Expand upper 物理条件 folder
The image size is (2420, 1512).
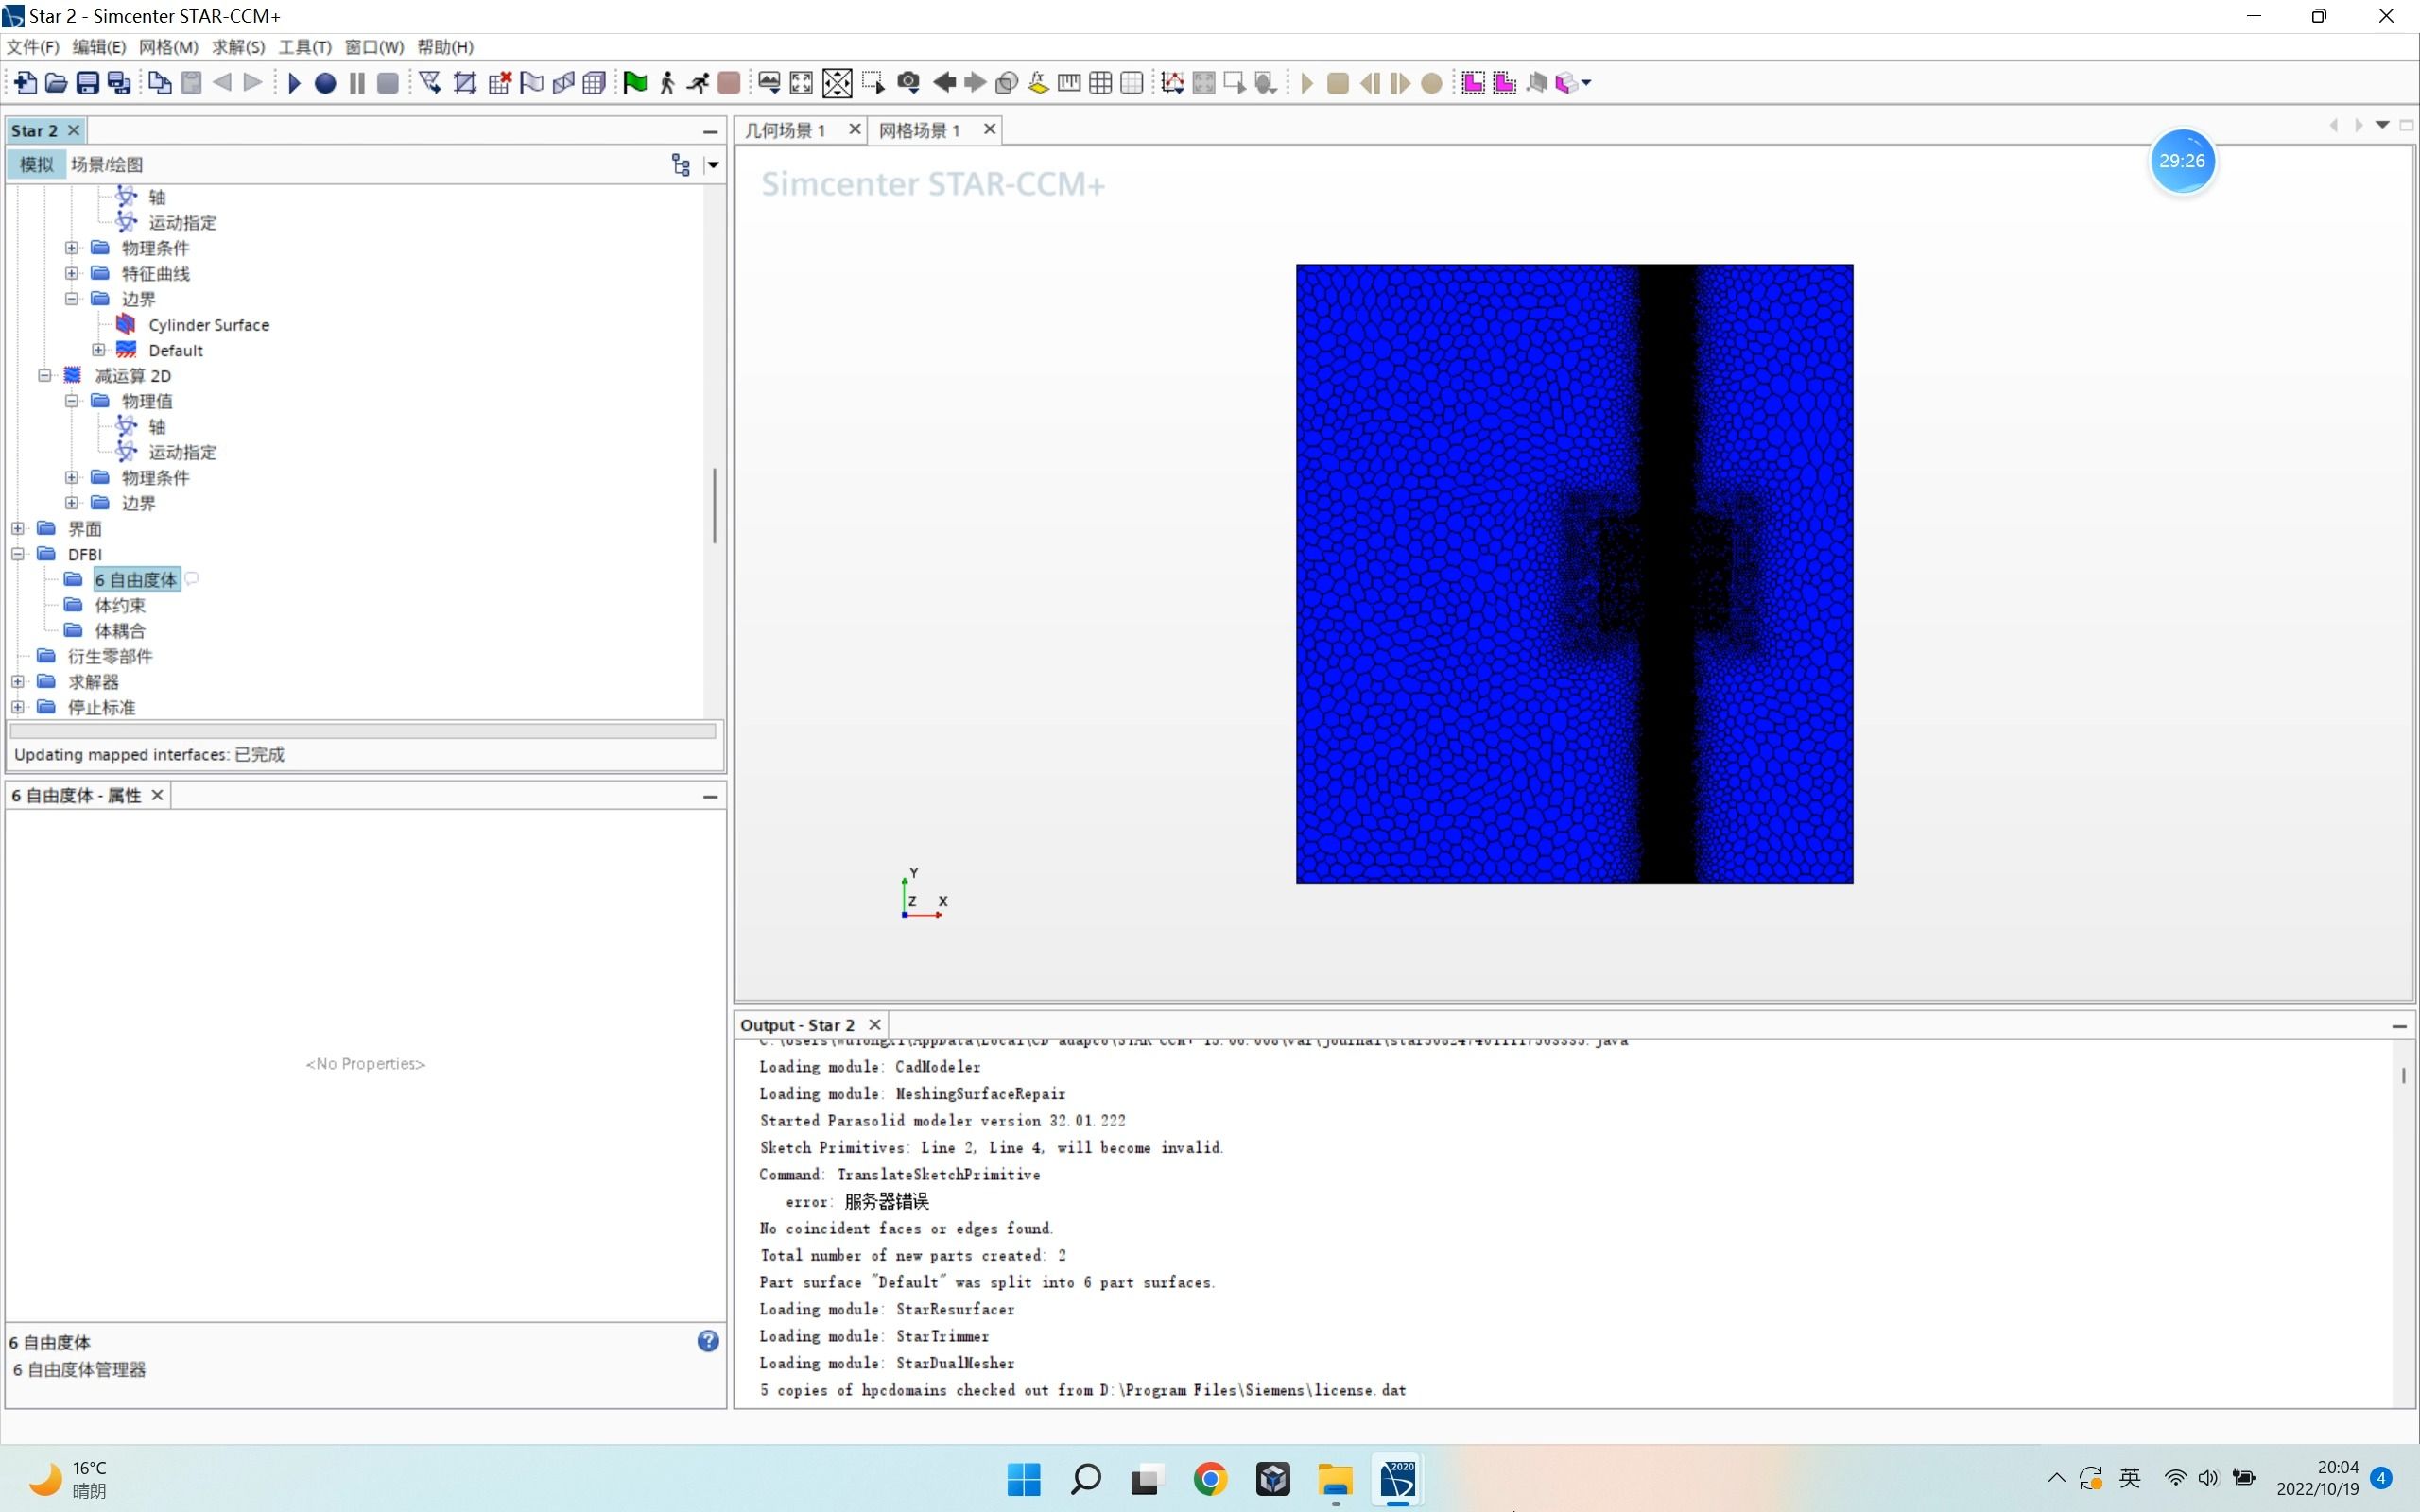point(72,248)
